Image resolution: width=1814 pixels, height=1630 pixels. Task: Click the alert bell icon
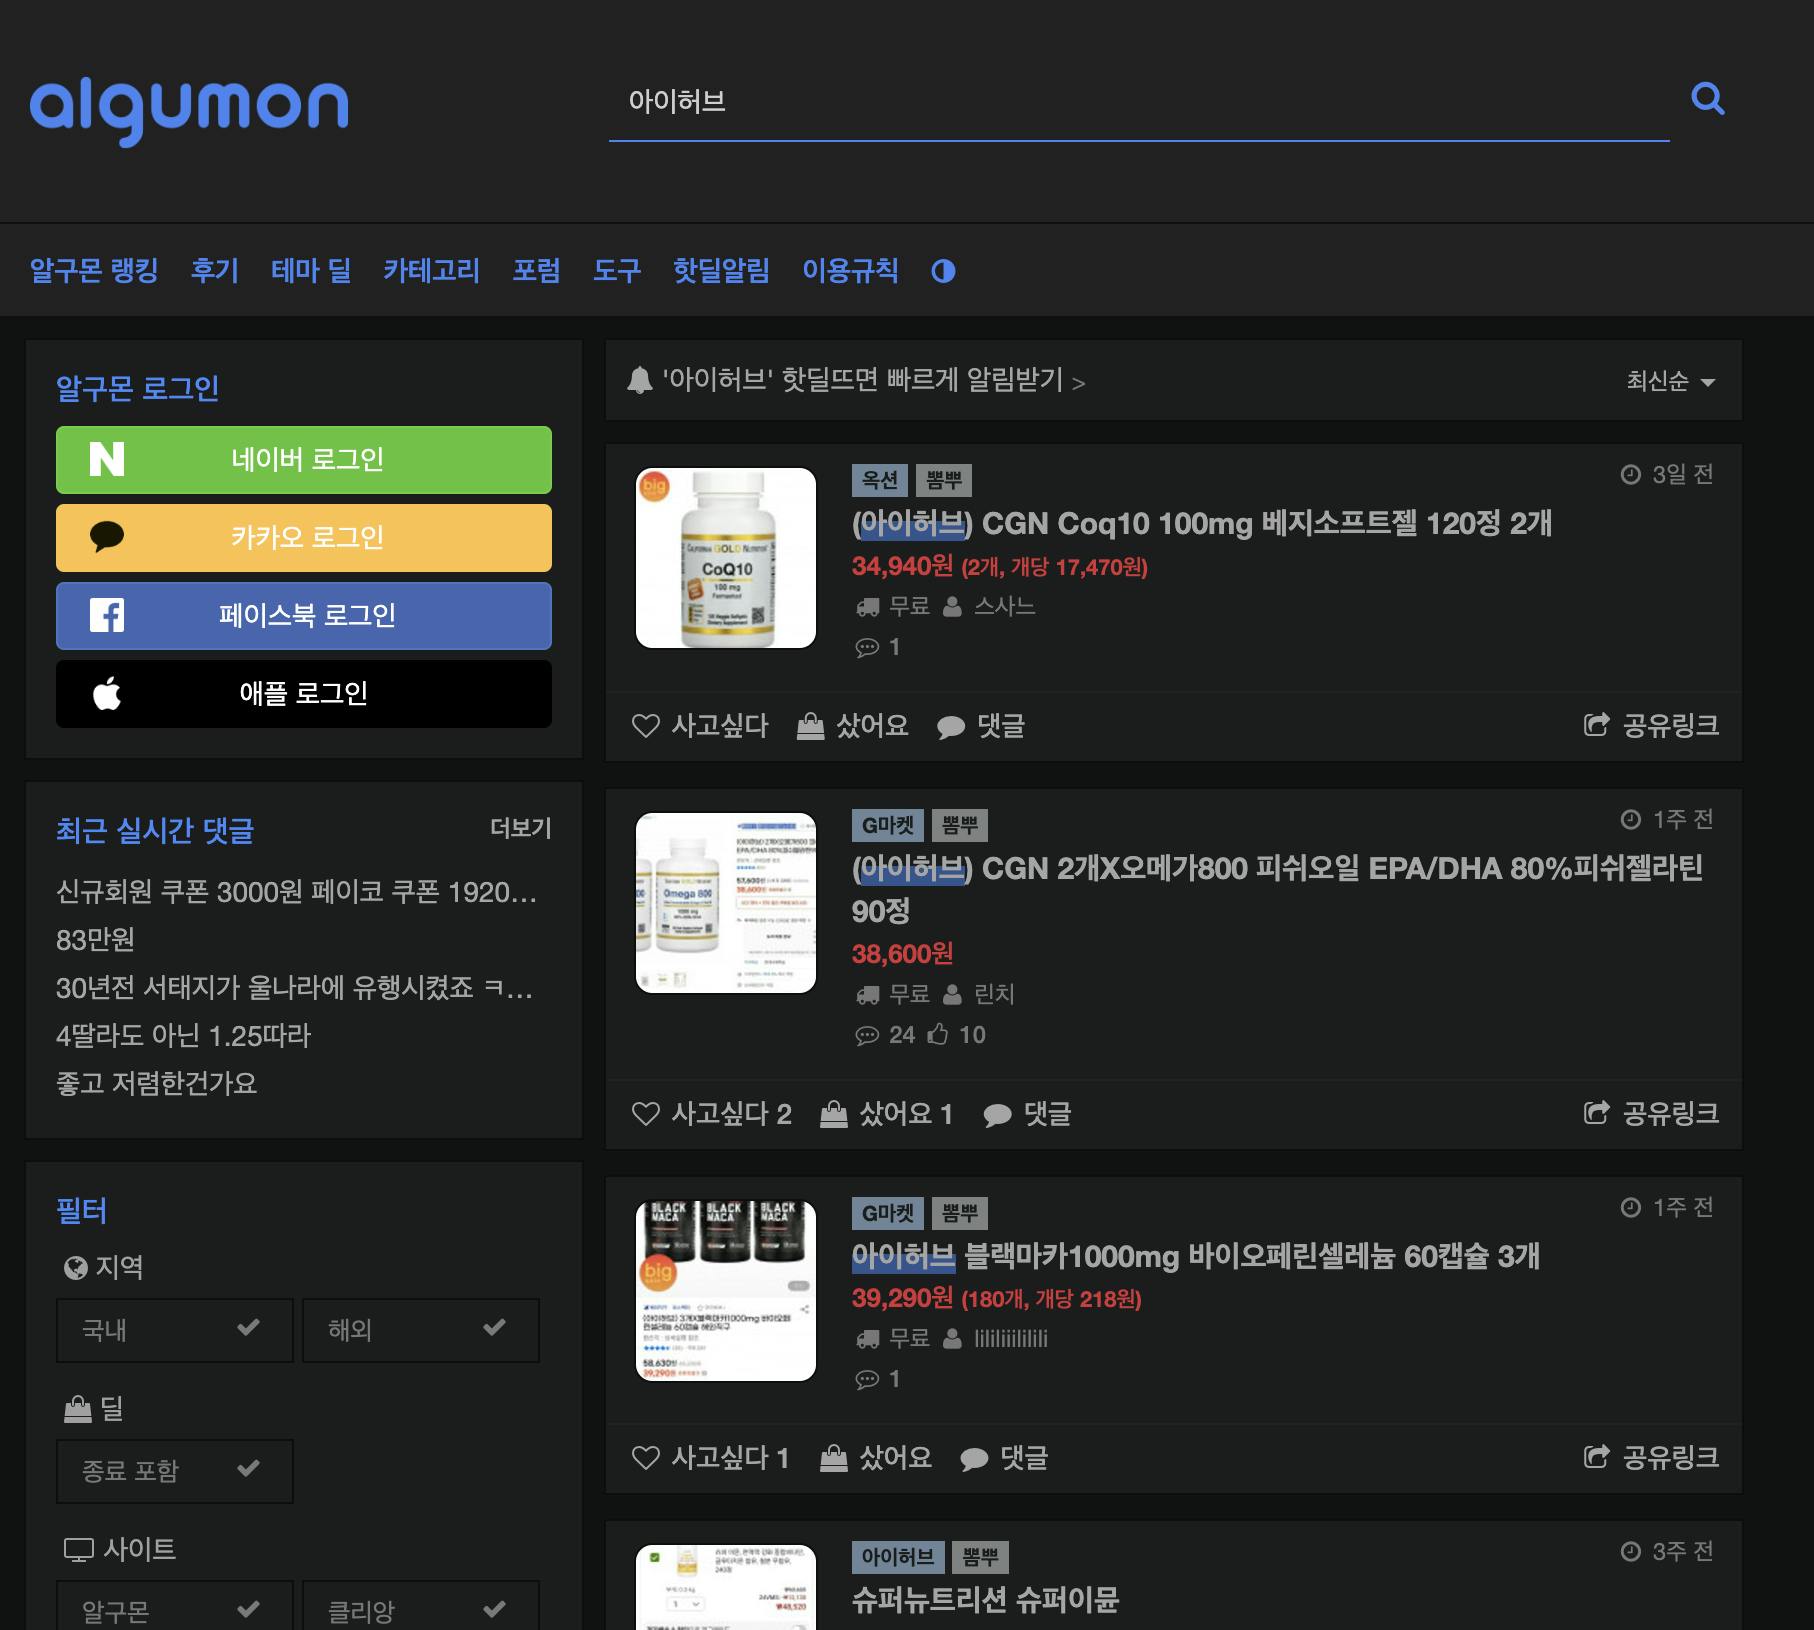(639, 381)
